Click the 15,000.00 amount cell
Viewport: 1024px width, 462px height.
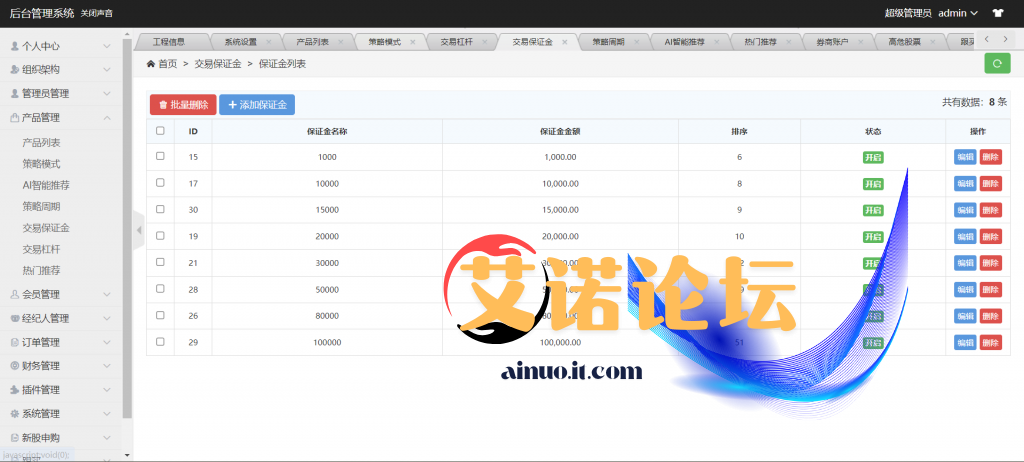(x=560, y=210)
